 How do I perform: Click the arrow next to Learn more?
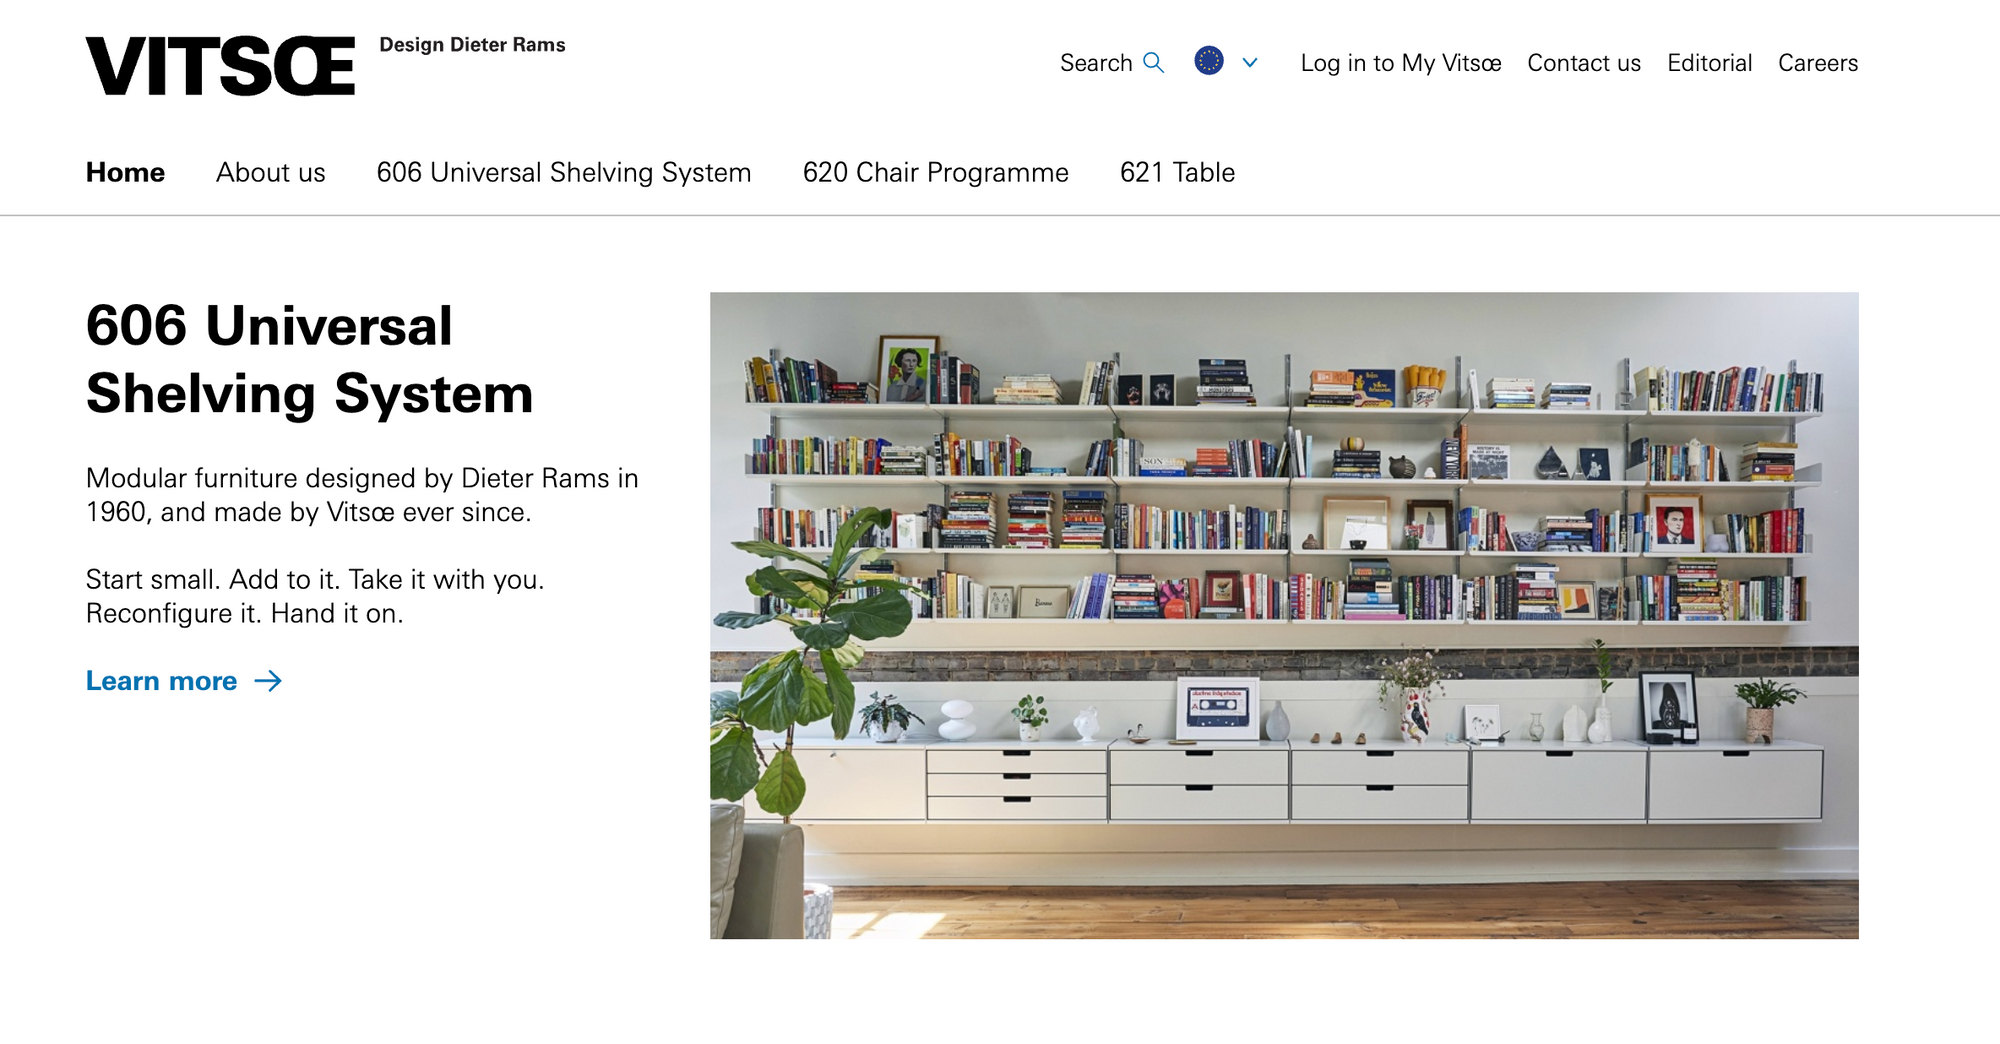[268, 681]
